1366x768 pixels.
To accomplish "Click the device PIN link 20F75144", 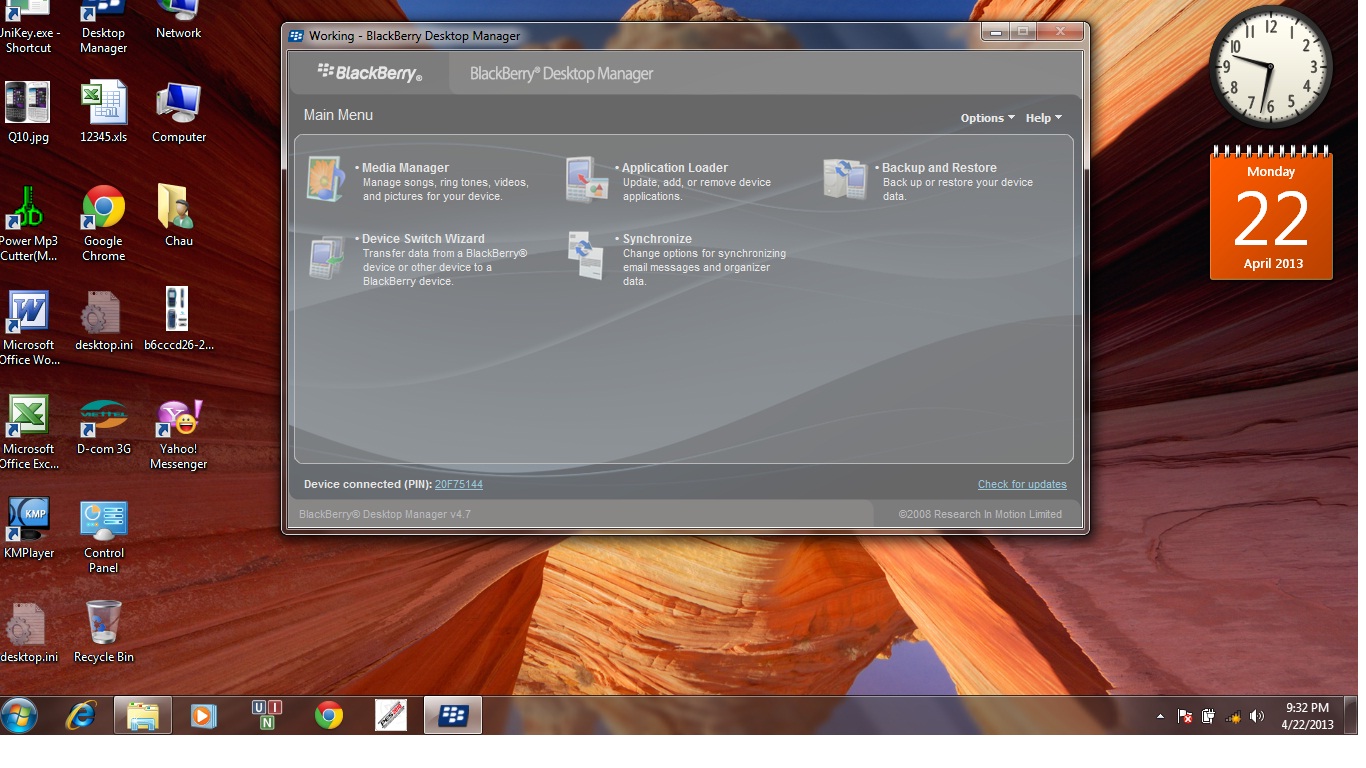I will pyautogui.click(x=459, y=484).
